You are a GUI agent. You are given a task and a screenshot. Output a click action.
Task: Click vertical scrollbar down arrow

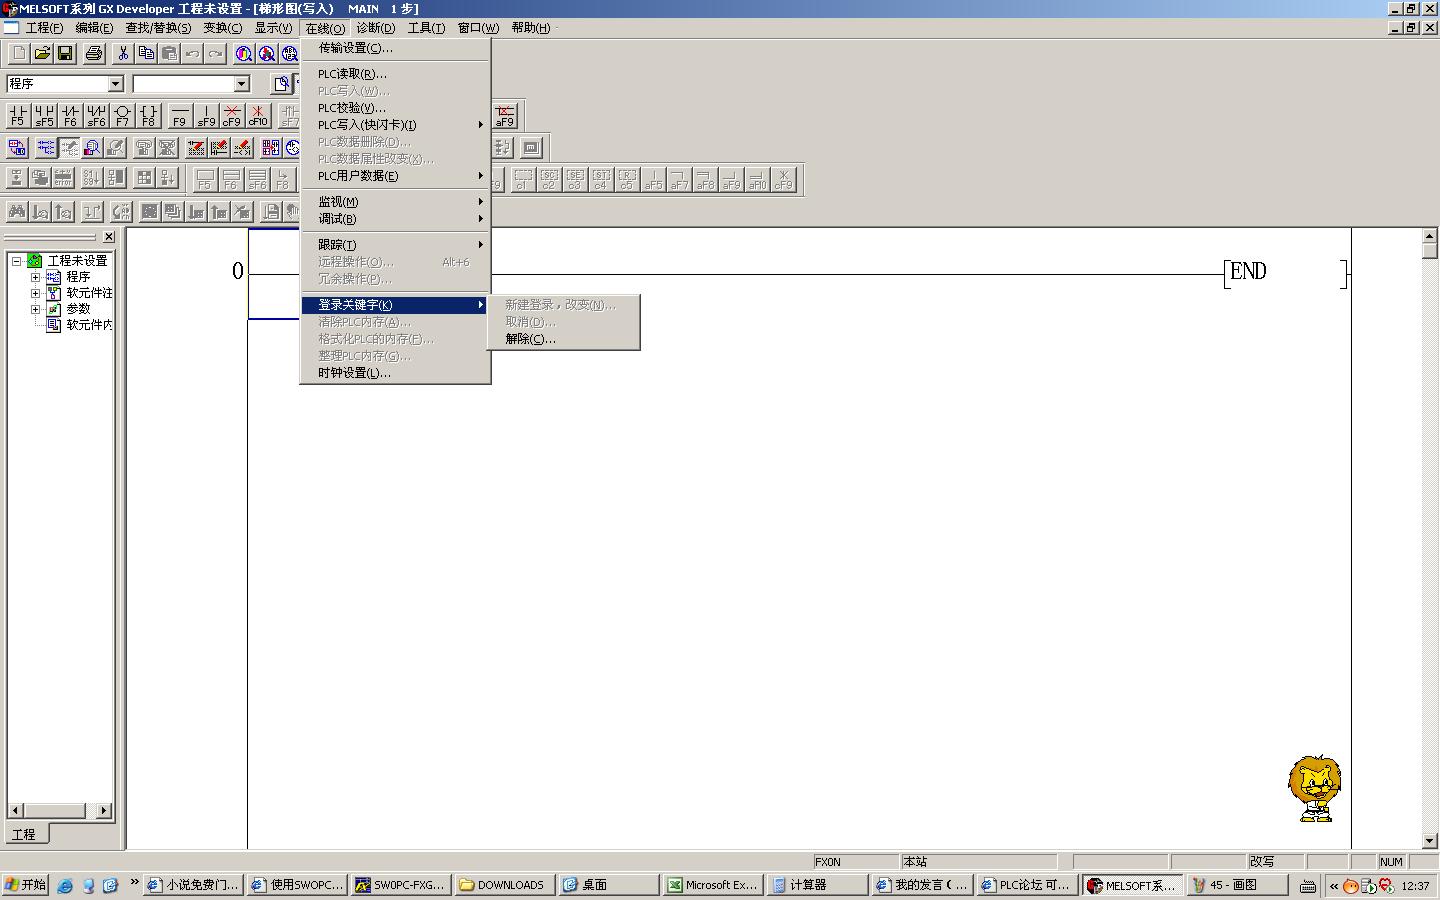click(x=1429, y=841)
